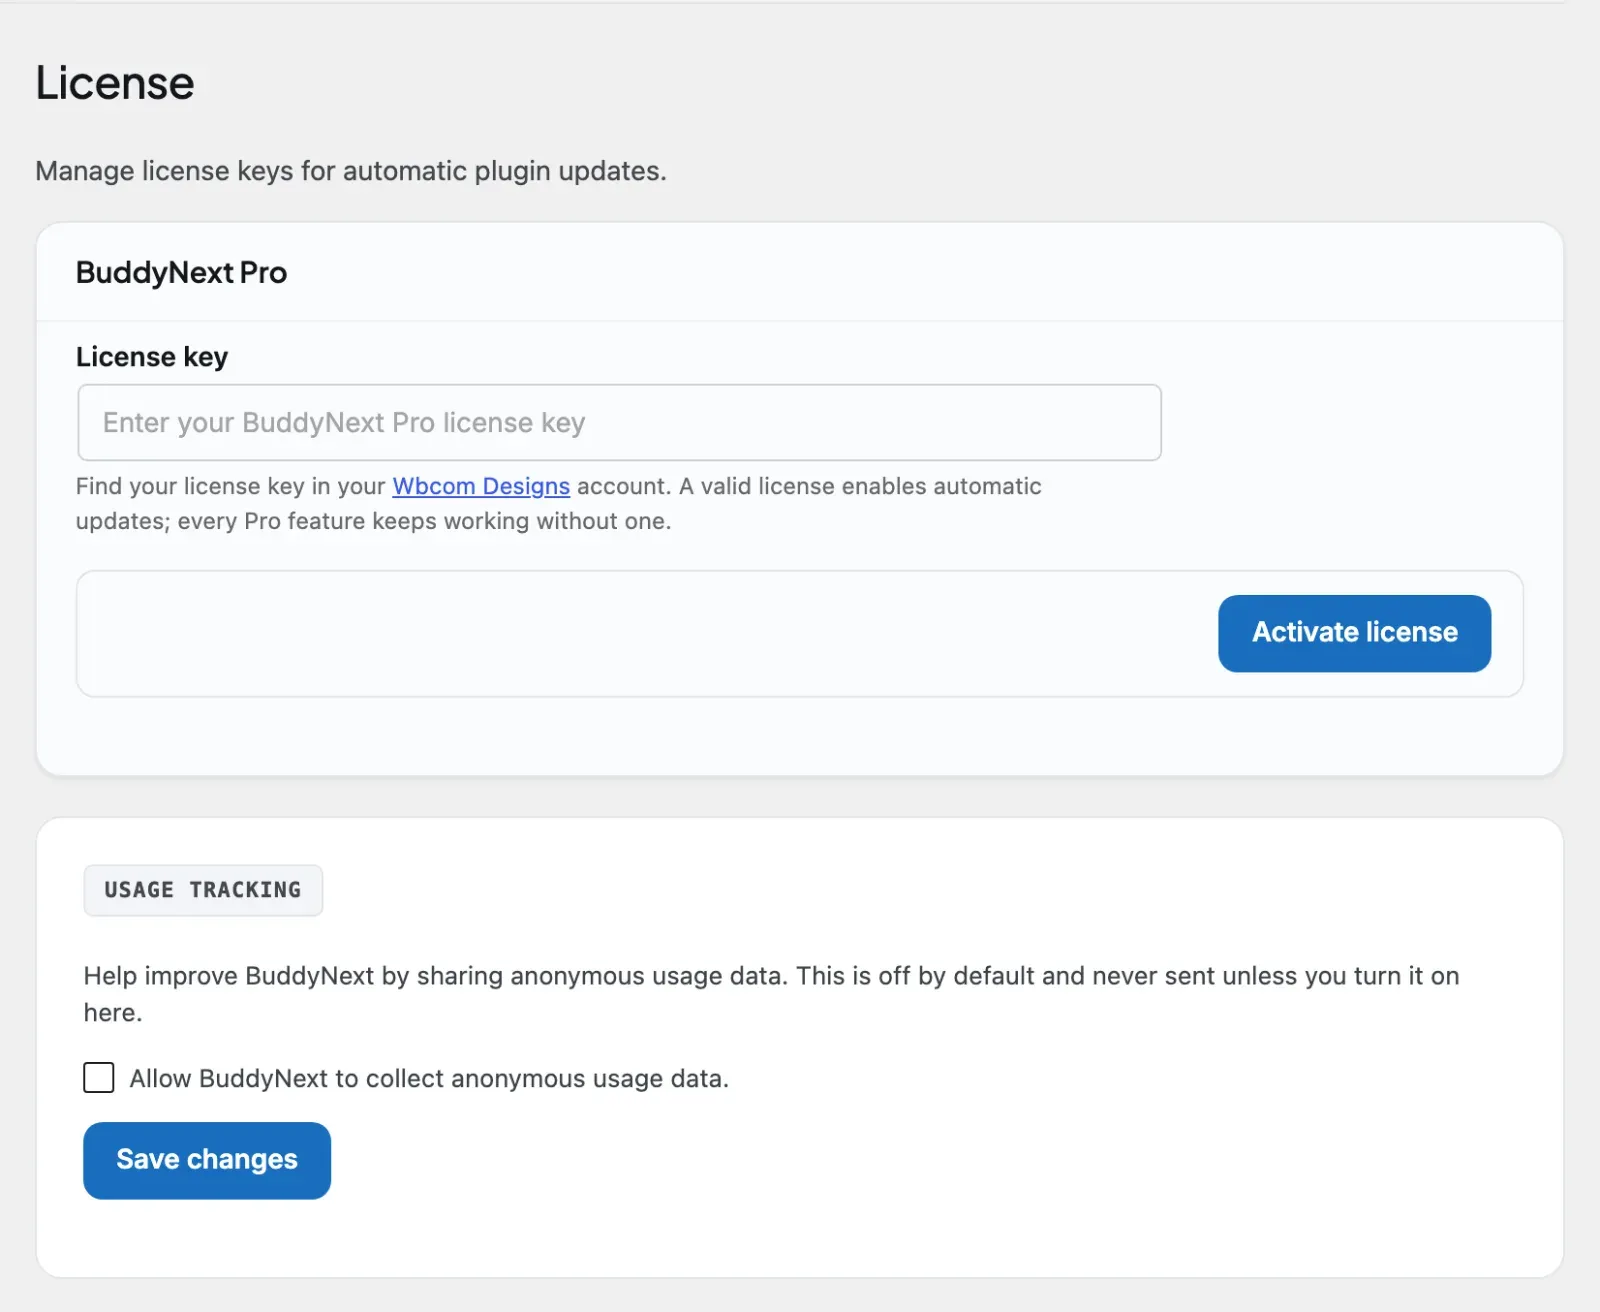Image resolution: width=1600 pixels, height=1312 pixels.
Task: Click the Activate license button
Action: [1354, 633]
